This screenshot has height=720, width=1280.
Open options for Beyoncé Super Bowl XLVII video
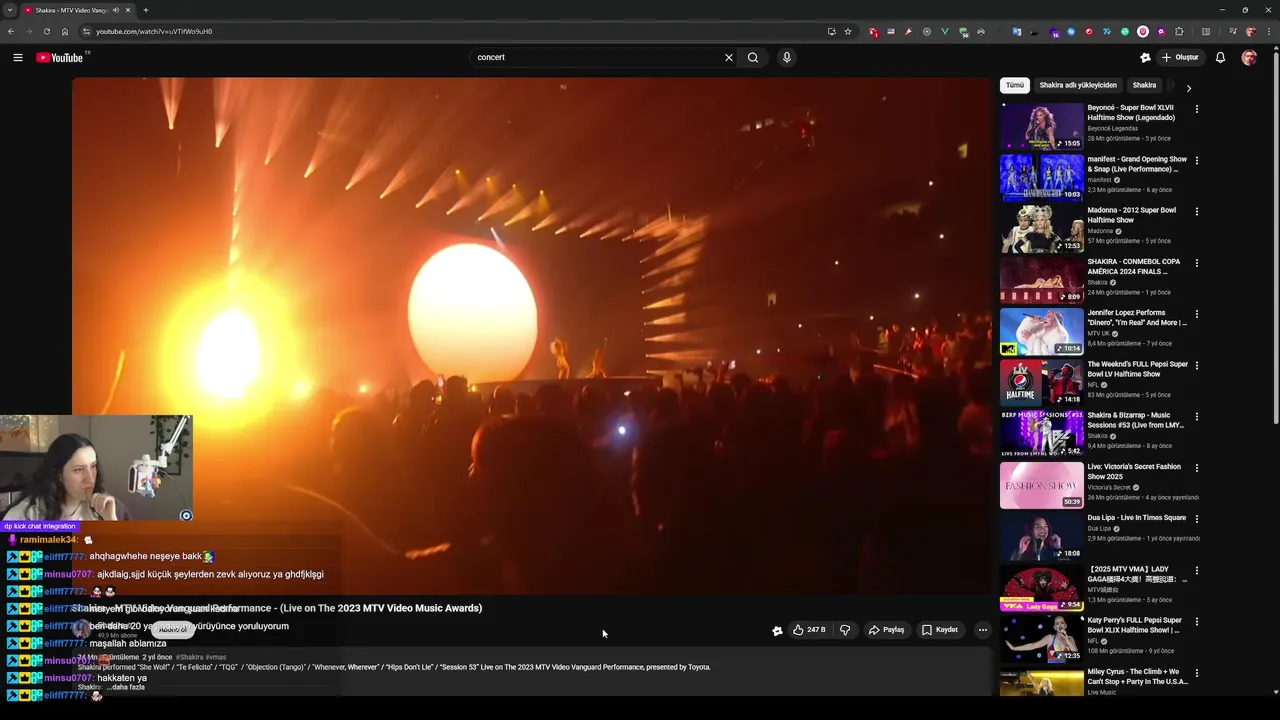click(x=1197, y=109)
